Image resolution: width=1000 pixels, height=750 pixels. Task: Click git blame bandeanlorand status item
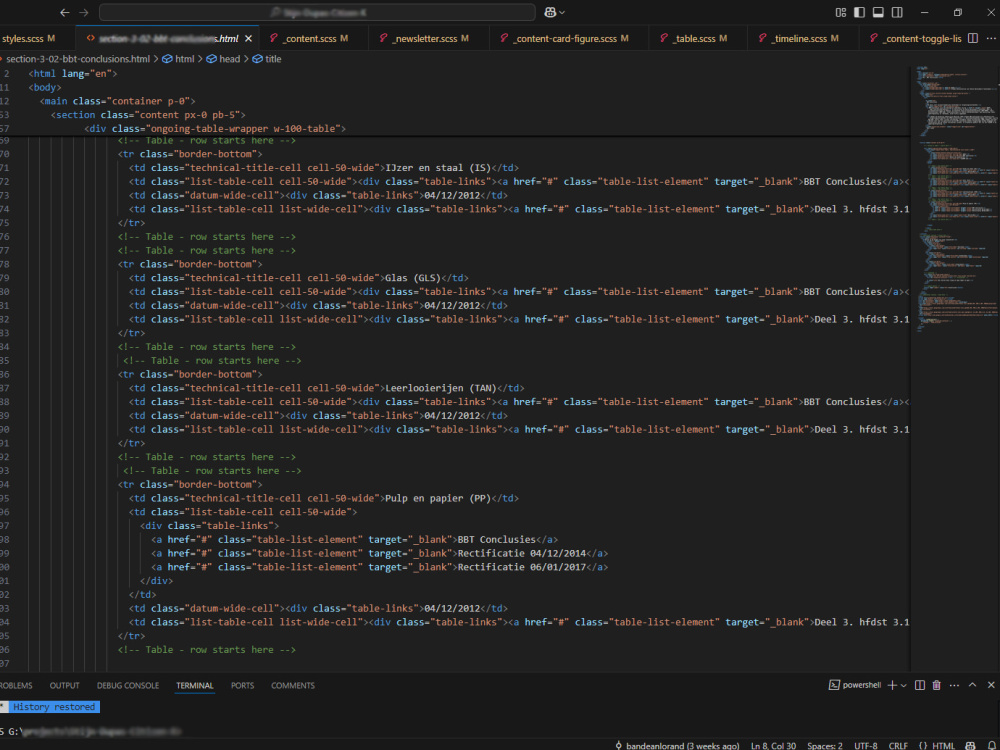pos(677,745)
